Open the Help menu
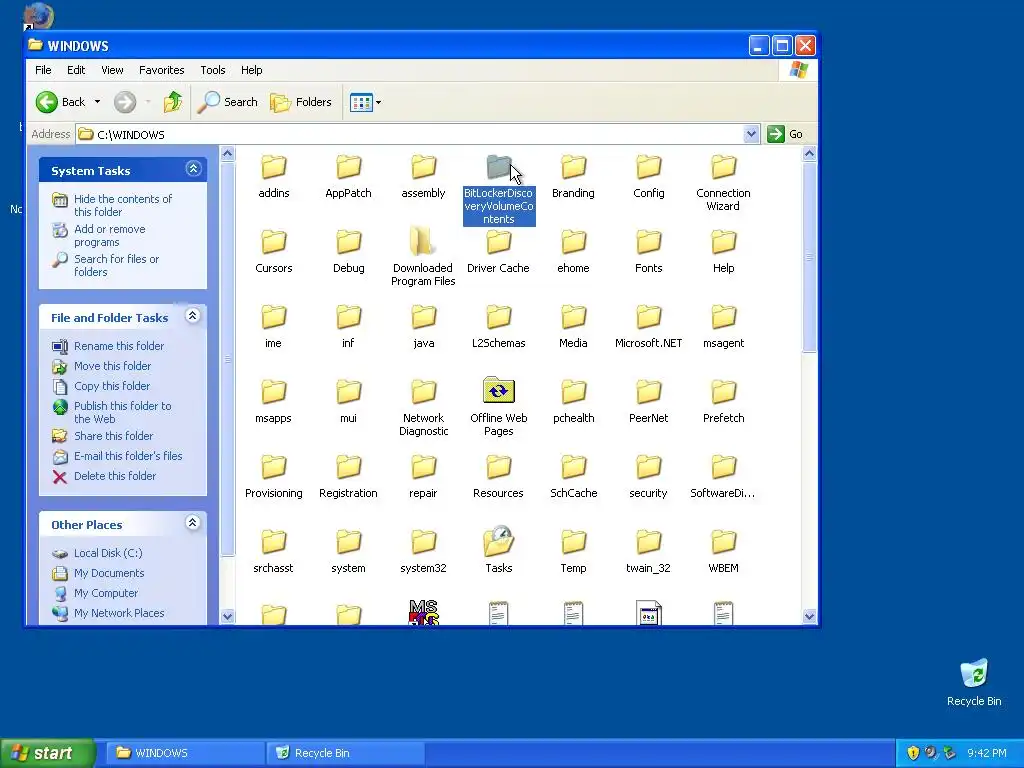The image size is (1024, 768). point(251,70)
